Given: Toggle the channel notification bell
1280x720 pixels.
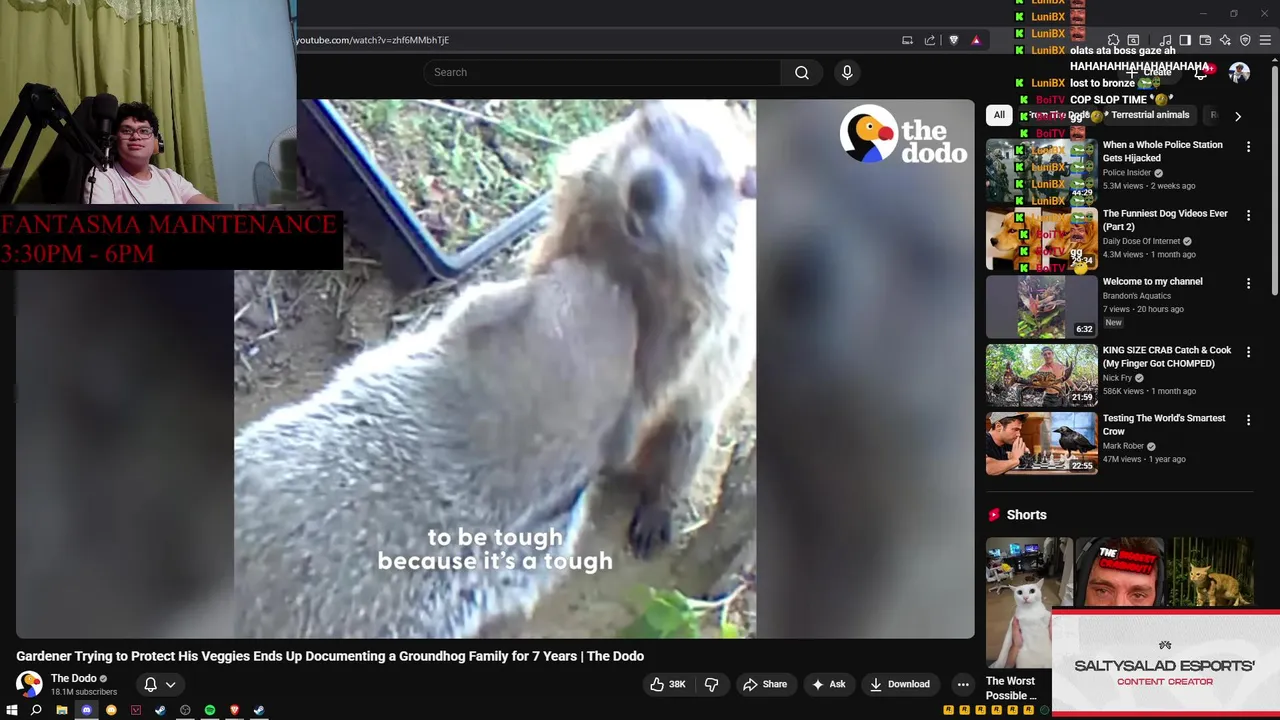Looking at the screenshot, I should click(150, 684).
